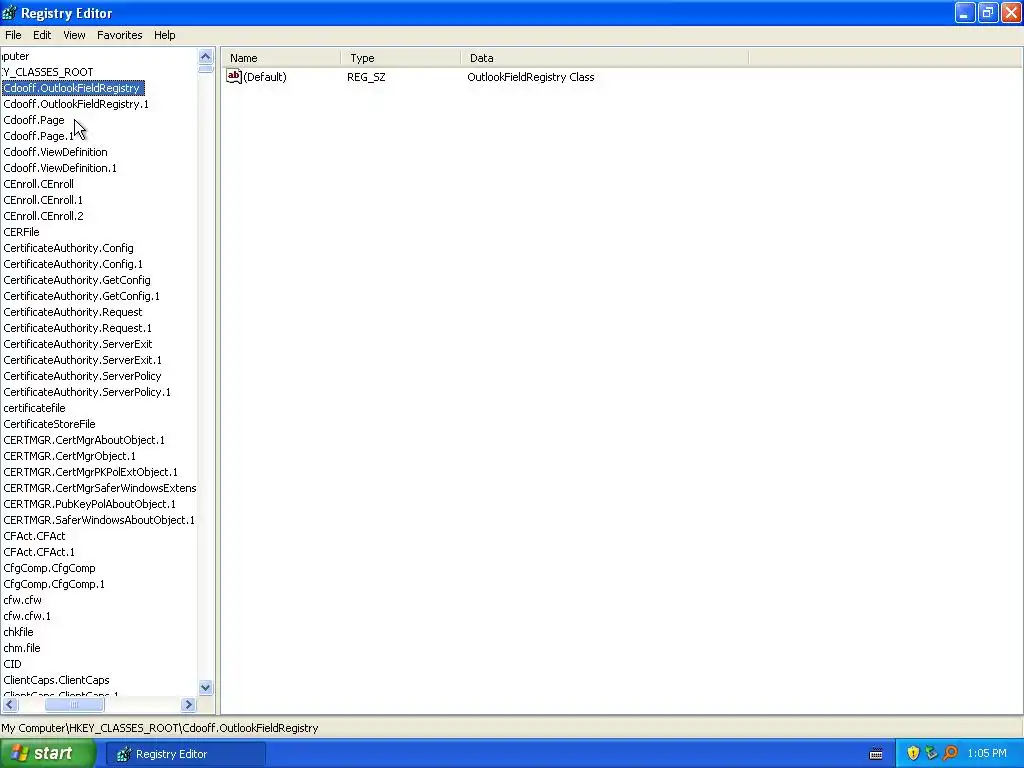Click the network connection tray icon
The width and height of the screenshot is (1024, 768).
(x=931, y=753)
